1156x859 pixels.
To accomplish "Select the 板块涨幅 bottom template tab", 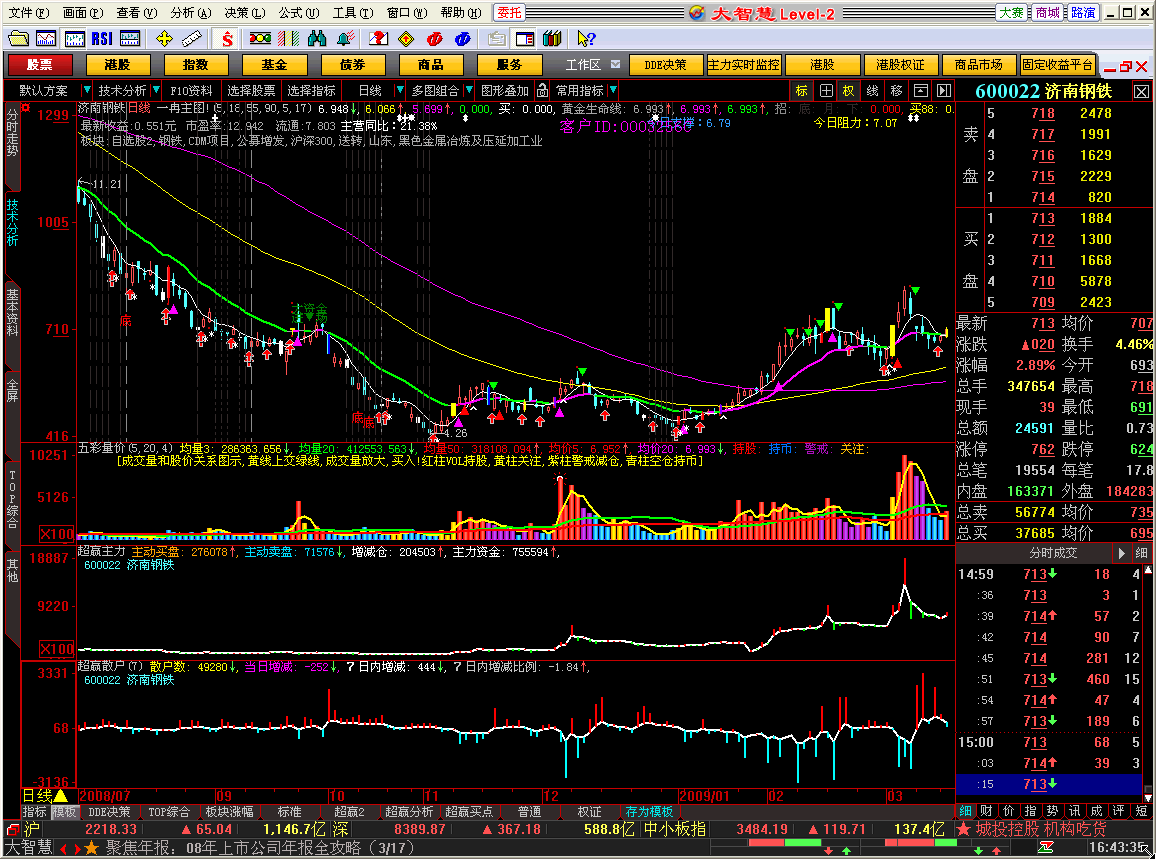I will pos(229,812).
